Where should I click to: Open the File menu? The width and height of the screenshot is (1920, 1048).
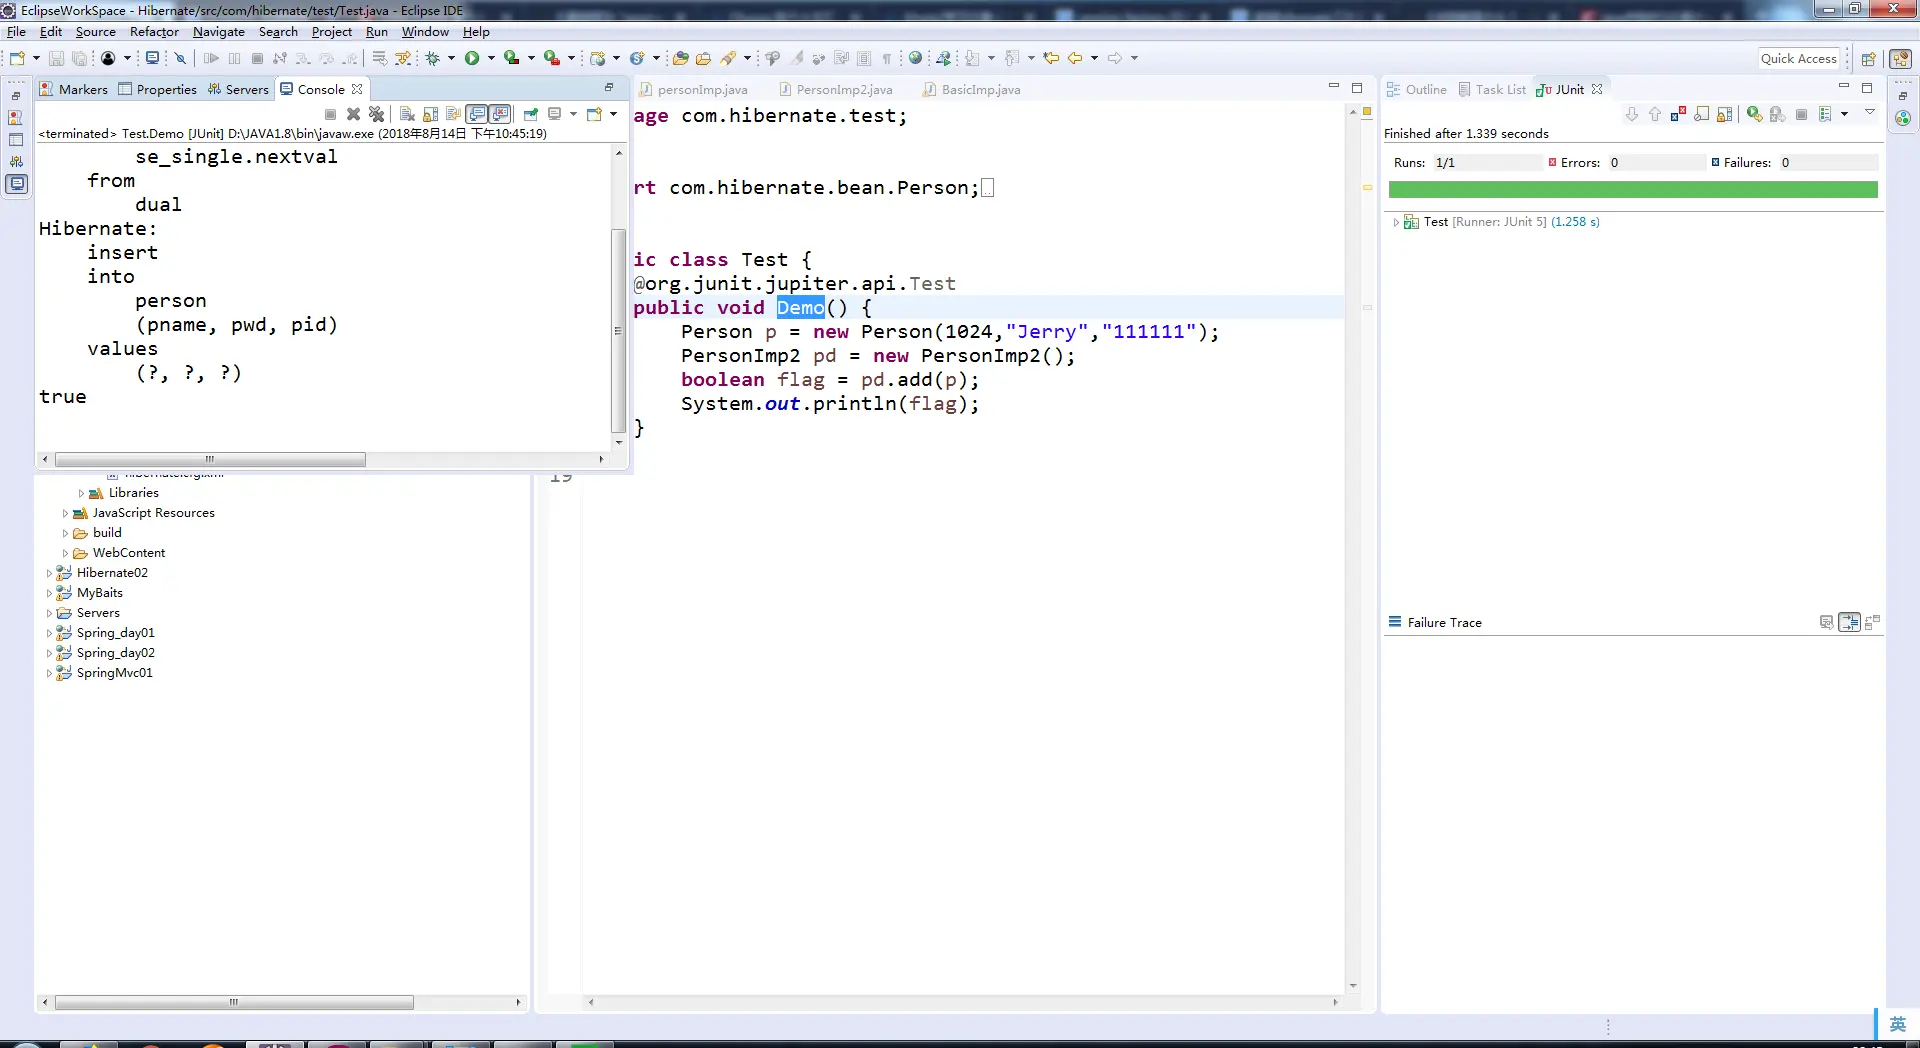(16, 32)
